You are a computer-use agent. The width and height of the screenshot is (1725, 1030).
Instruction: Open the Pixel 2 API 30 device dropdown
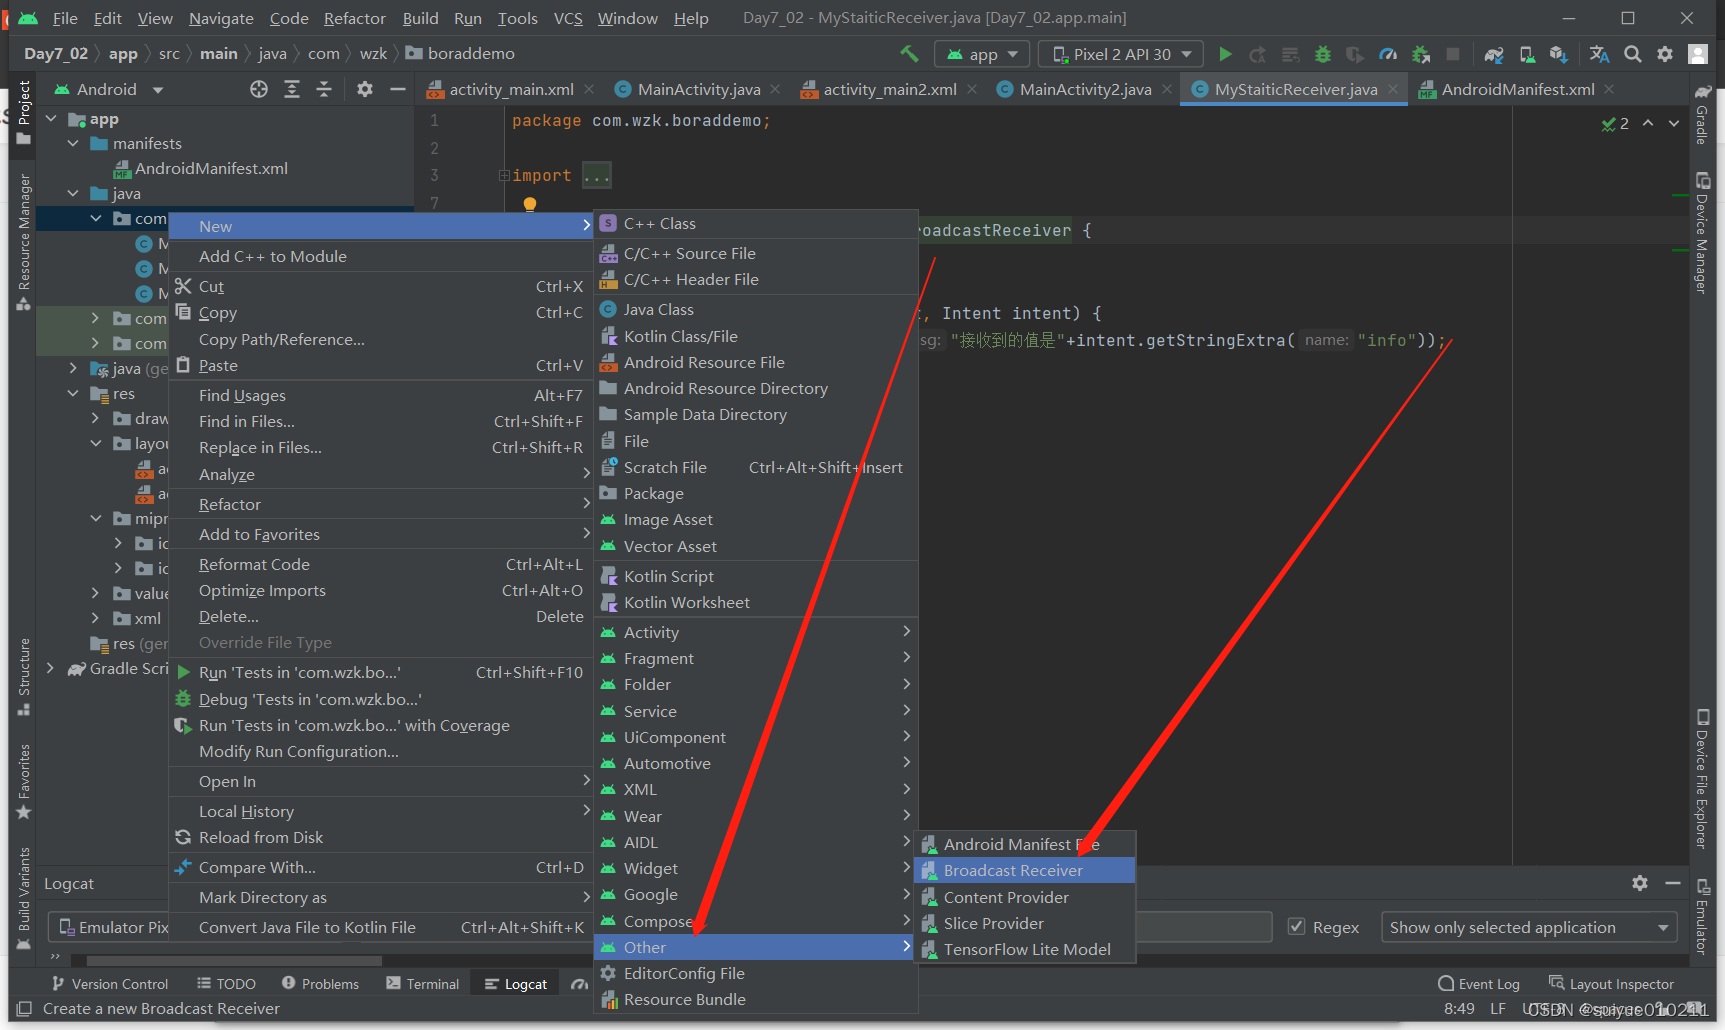tap(1121, 54)
